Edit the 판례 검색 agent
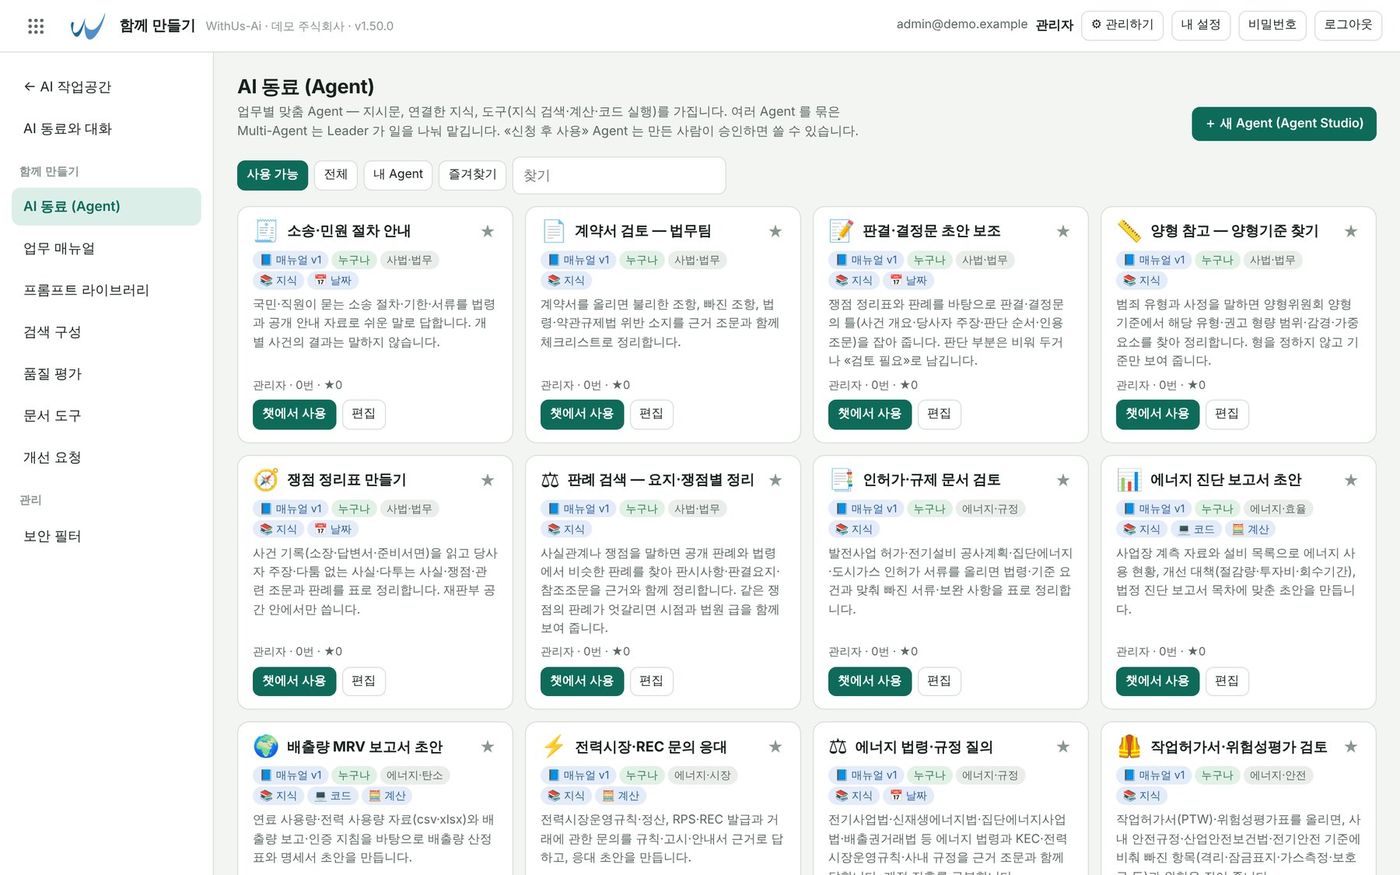Image resolution: width=1400 pixels, height=875 pixels. tap(651, 681)
